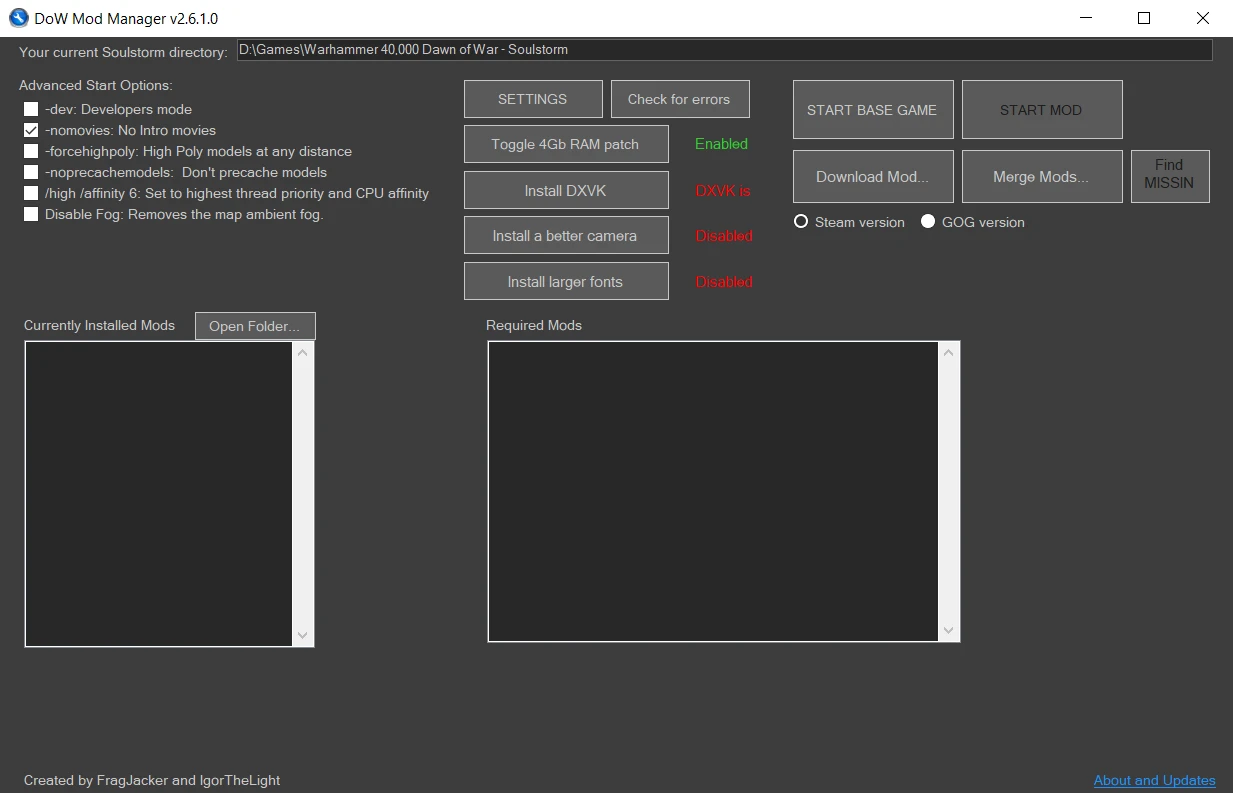Toggle the 4Gb RAM patch
Screen dimensions: 1233x793
[x=566, y=144]
